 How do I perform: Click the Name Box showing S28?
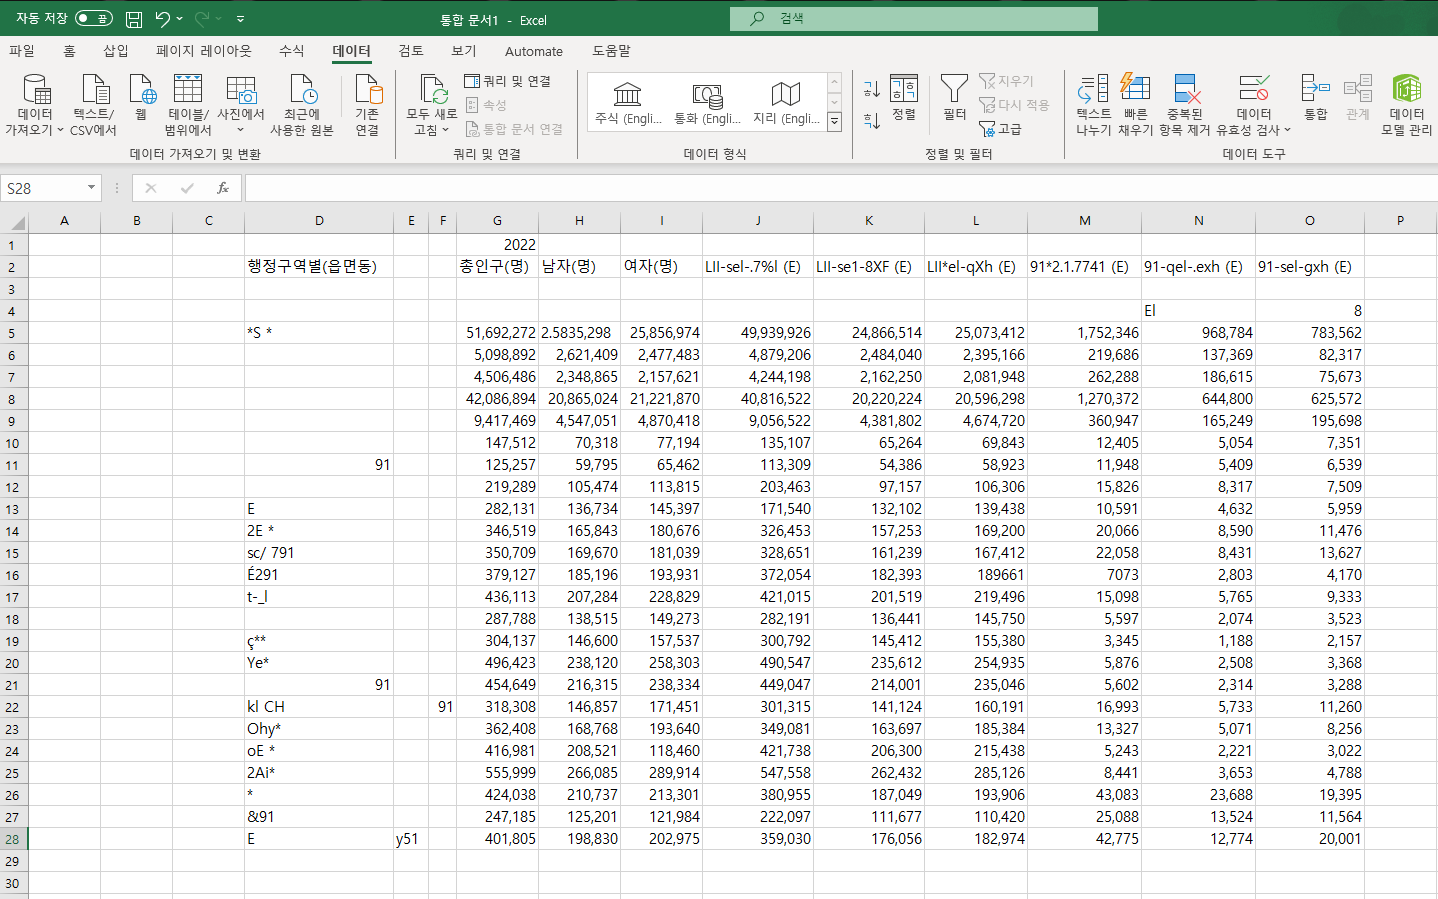43,188
